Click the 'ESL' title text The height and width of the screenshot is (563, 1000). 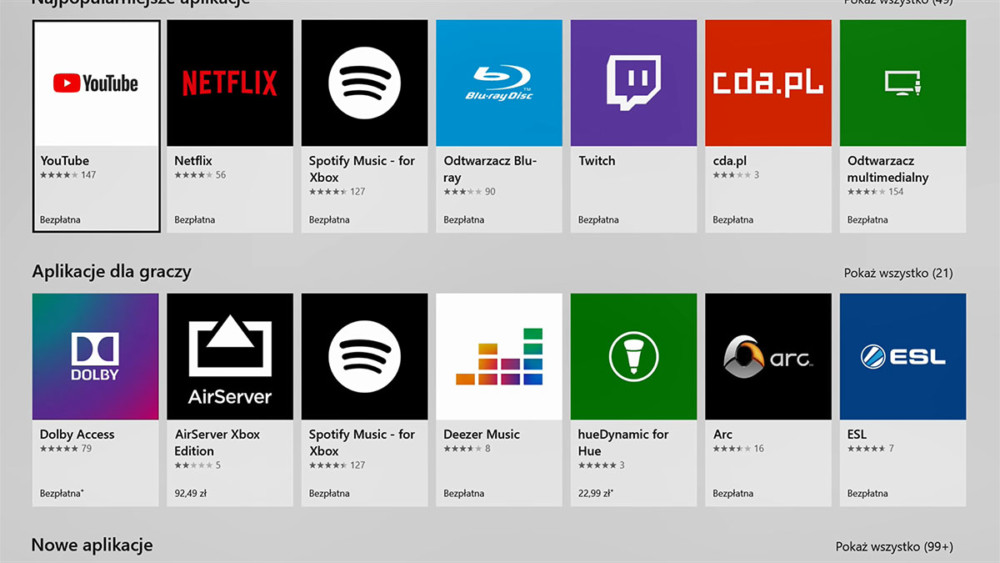pyautogui.click(x=857, y=434)
